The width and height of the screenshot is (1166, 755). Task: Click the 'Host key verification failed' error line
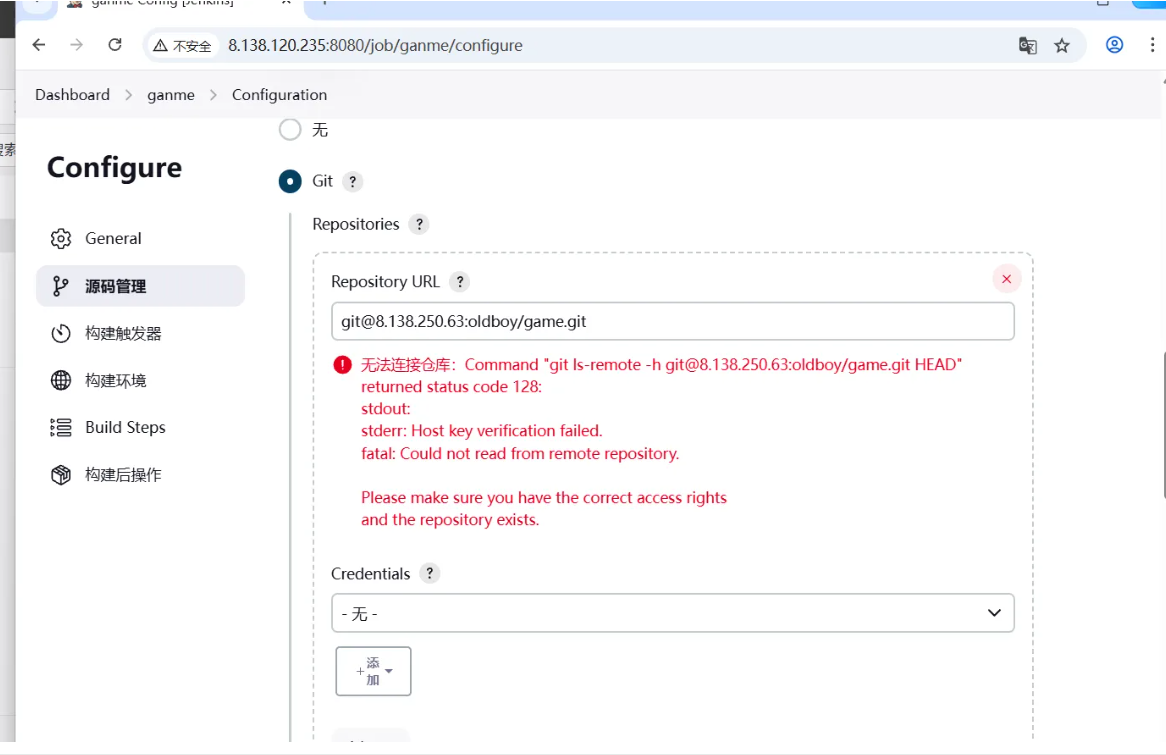[482, 431]
